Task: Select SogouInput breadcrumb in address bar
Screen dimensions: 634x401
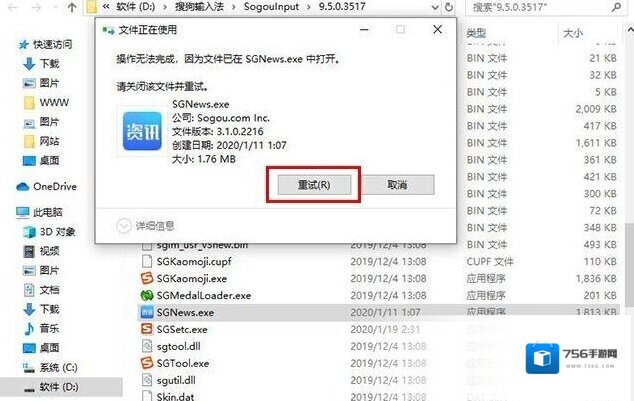Action: 271,7
